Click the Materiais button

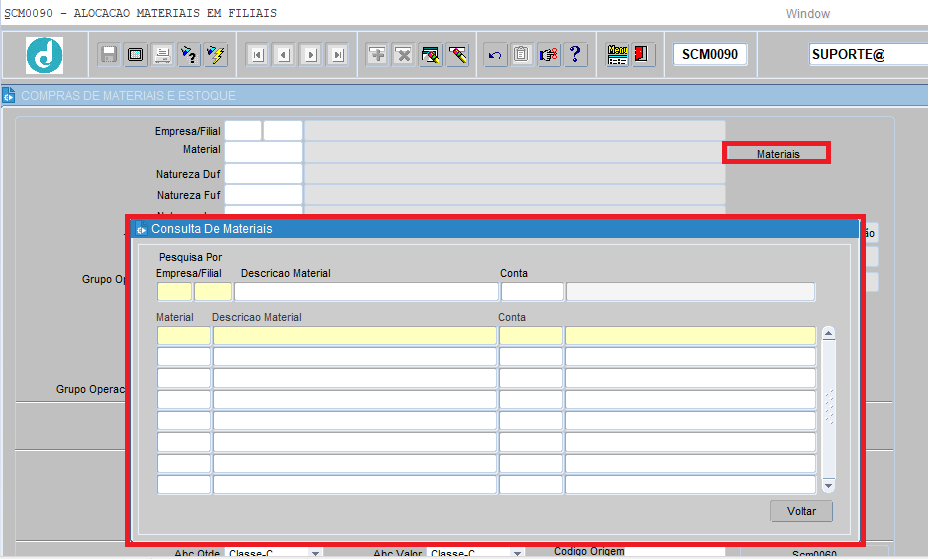(x=778, y=154)
